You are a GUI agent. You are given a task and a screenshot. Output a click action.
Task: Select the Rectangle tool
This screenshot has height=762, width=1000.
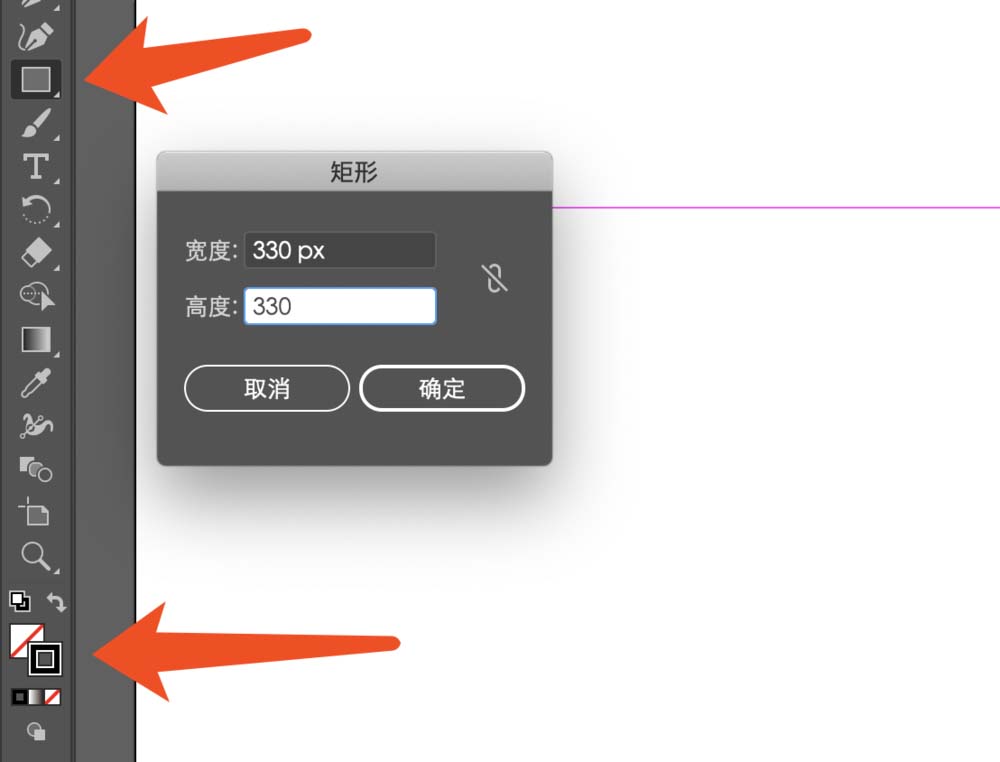(x=36, y=80)
